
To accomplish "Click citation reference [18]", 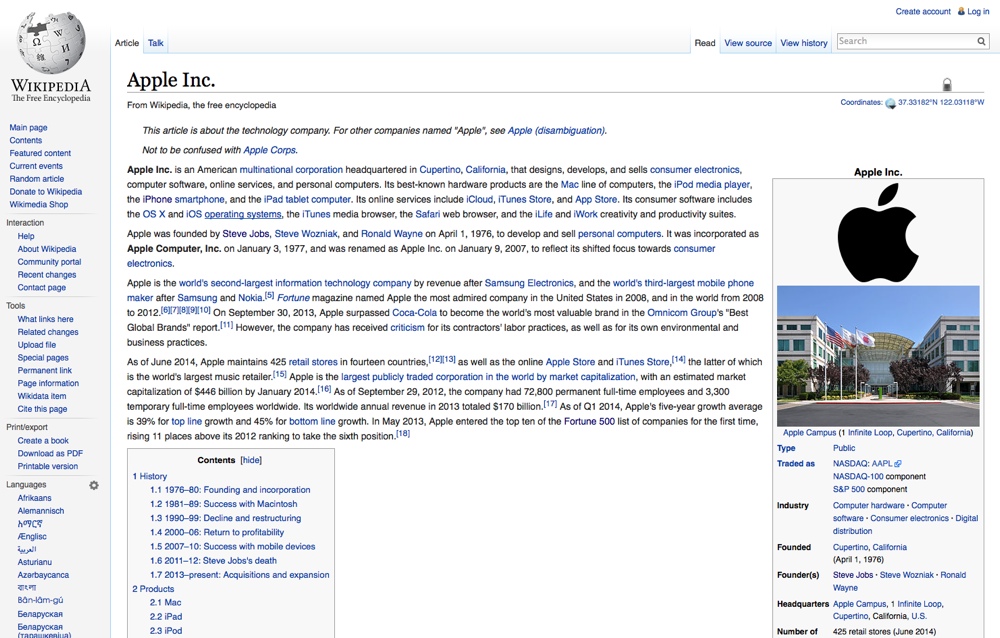I will (x=403, y=434).
